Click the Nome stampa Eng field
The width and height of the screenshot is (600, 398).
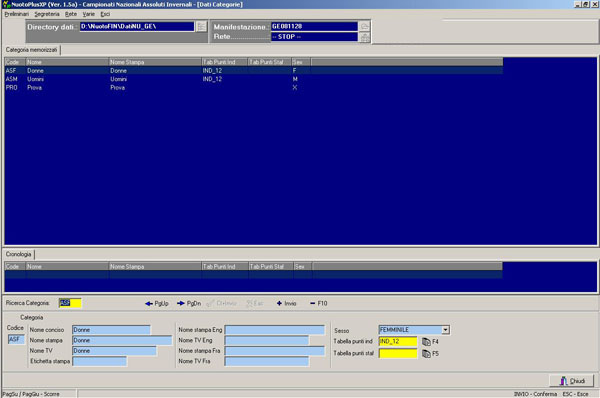point(275,330)
